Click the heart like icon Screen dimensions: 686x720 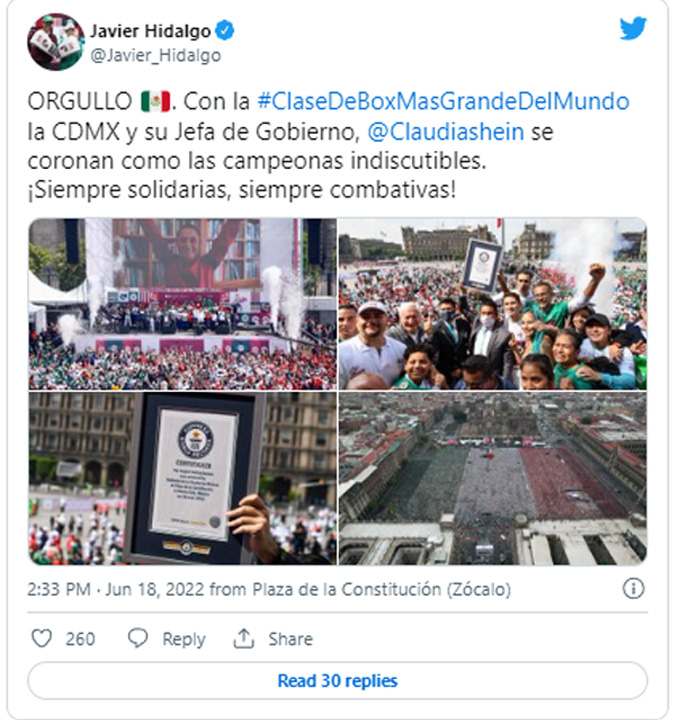(x=41, y=638)
